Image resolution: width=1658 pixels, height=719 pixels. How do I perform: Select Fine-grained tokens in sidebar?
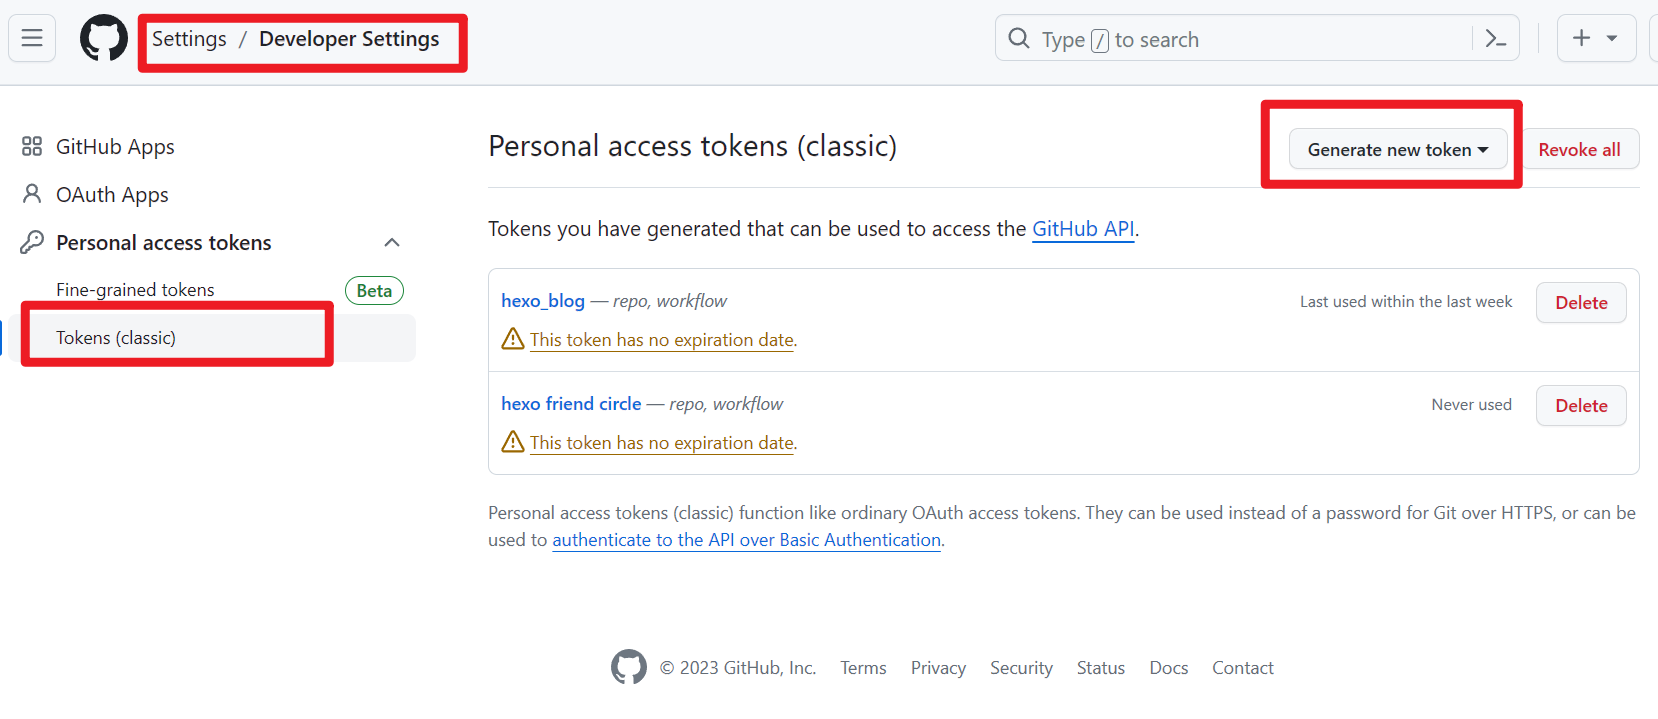(x=135, y=289)
